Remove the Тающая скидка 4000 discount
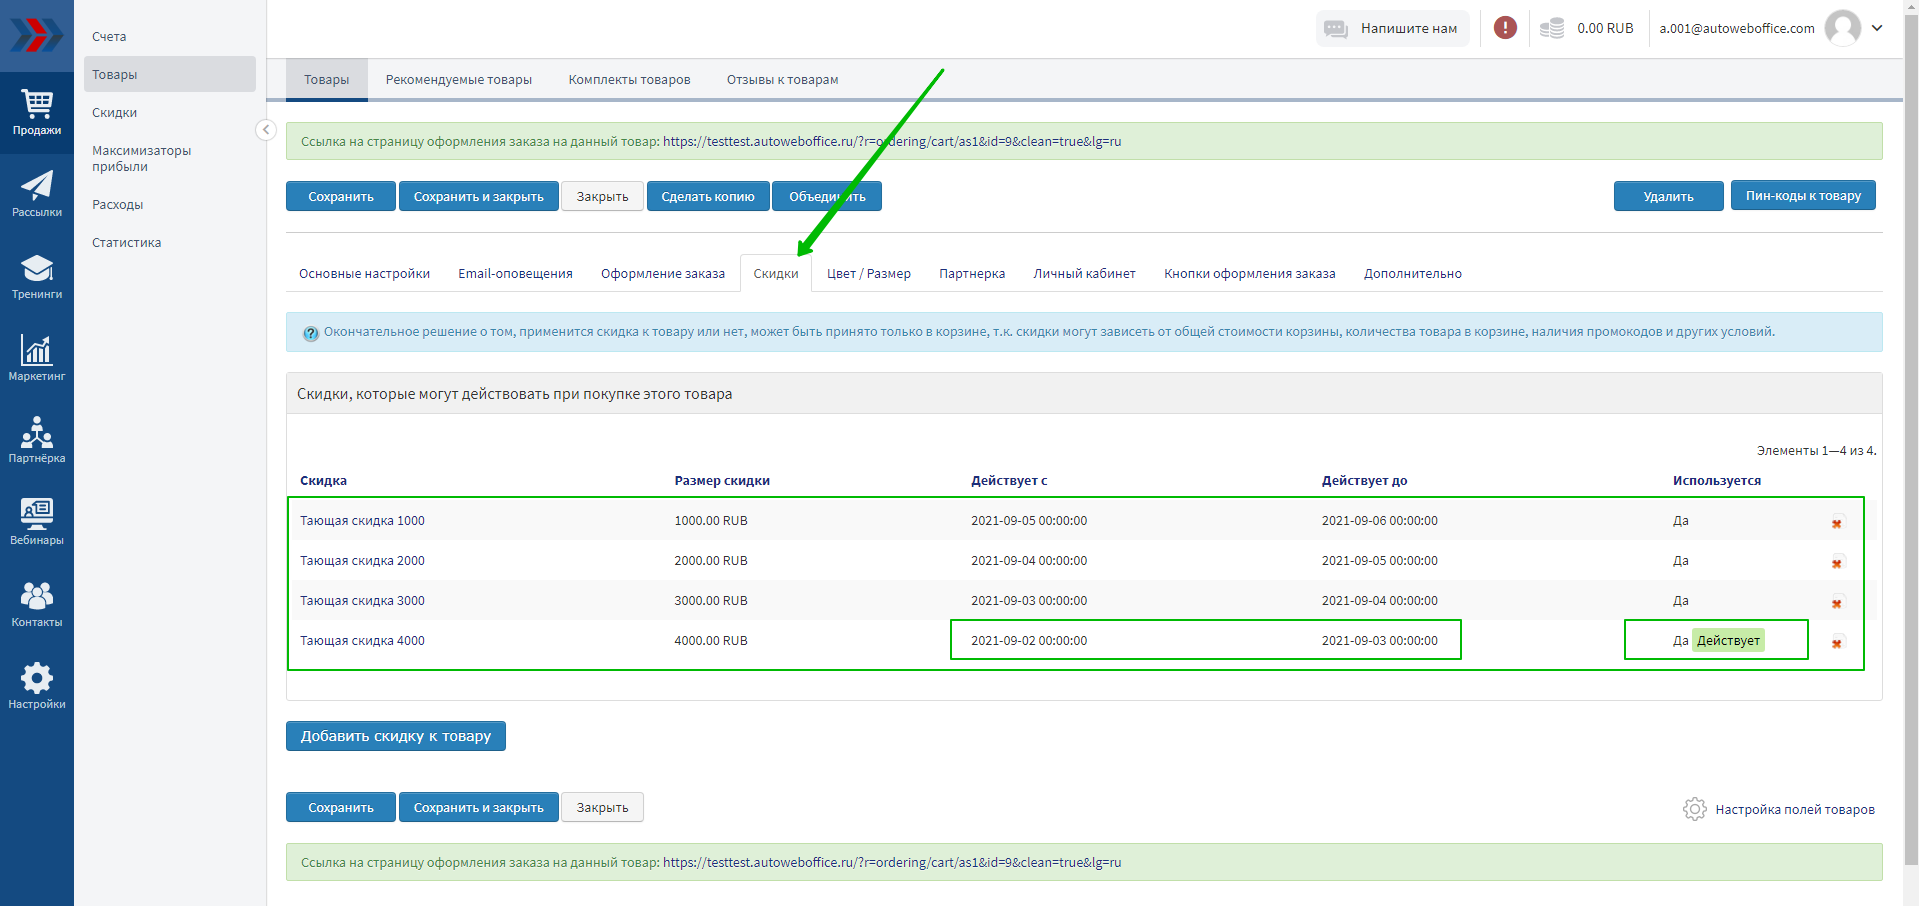This screenshot has height=906, width=1919. pyautogui.click(x=1837, y=643)
